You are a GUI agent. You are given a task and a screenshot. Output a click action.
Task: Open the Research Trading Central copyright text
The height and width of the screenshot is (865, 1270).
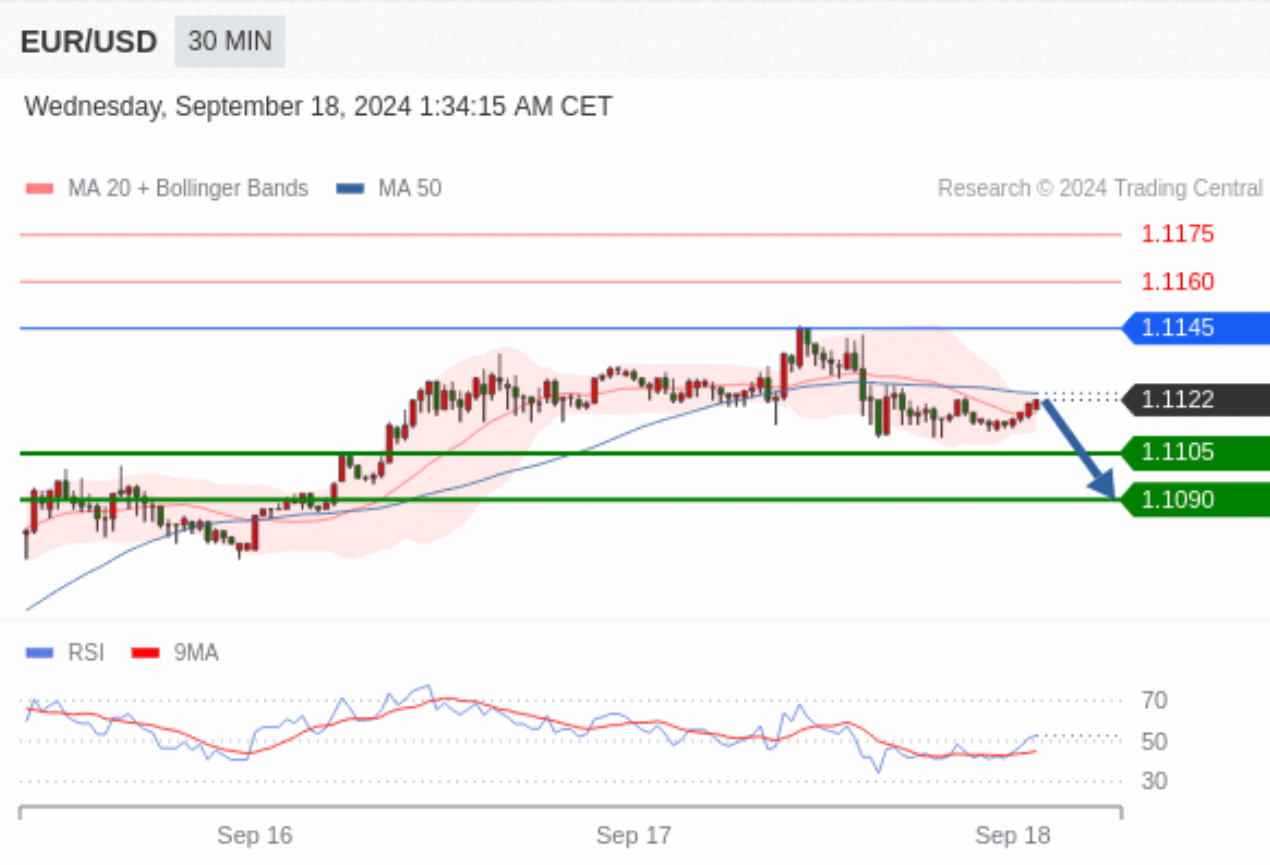pos(1100,188)
